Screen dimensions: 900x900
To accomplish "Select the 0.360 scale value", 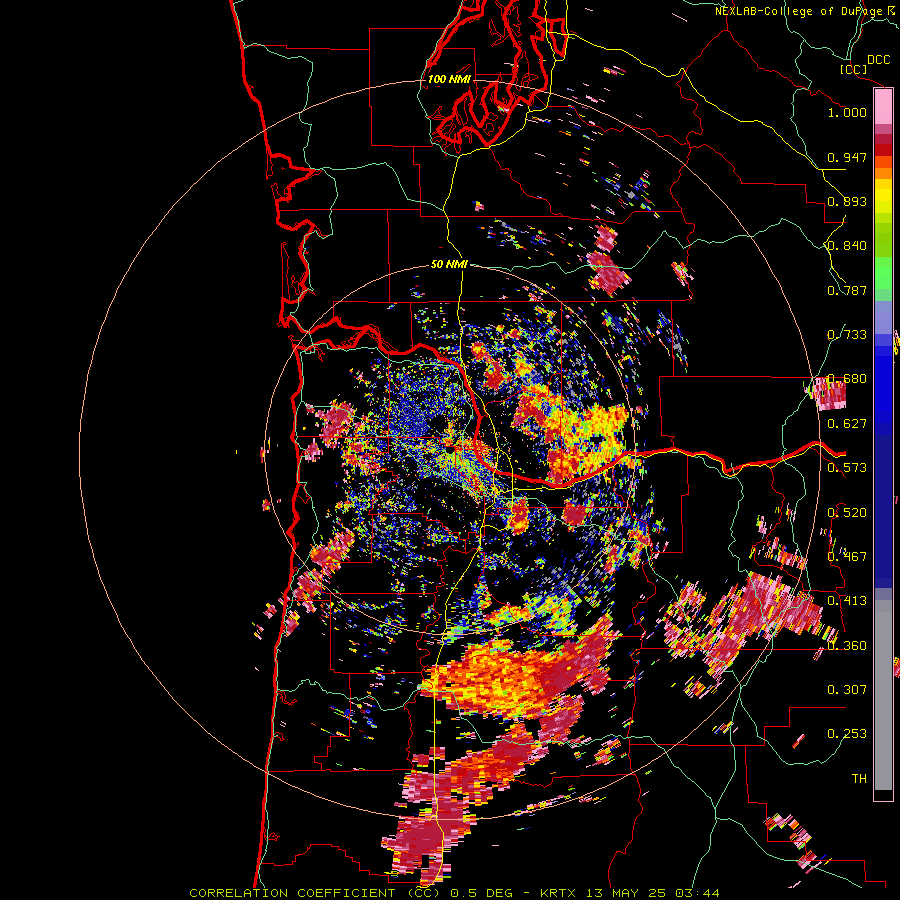I will click(847, 646).
